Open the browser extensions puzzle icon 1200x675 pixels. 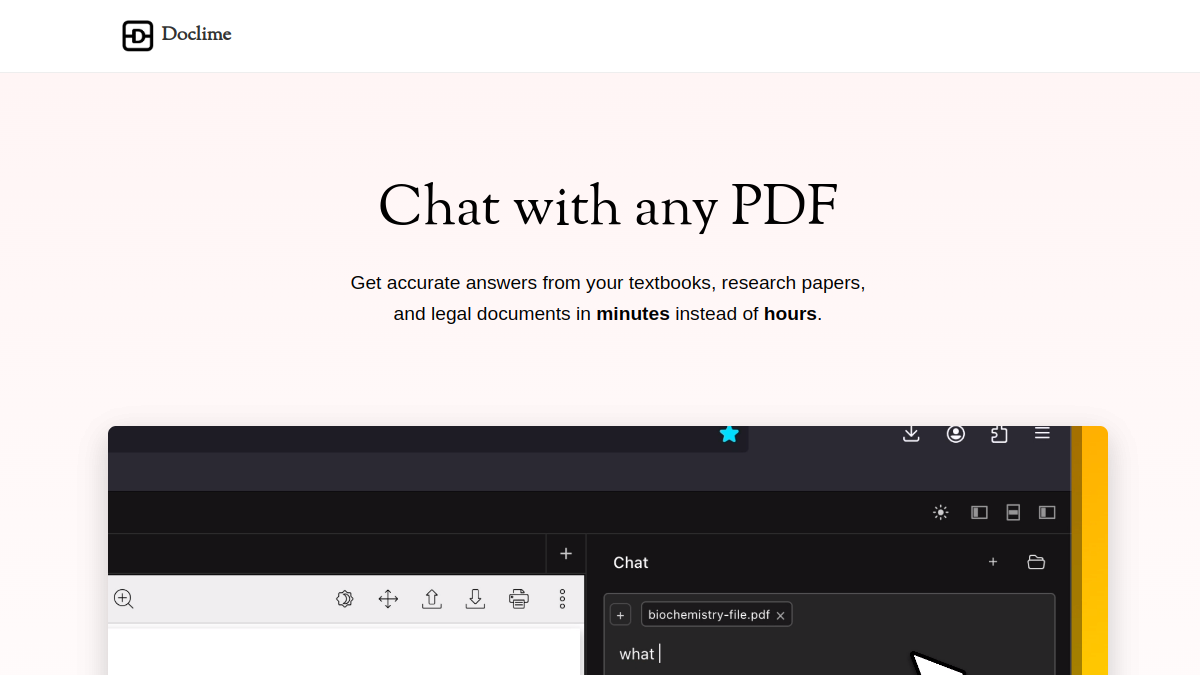tap(999, 434)
